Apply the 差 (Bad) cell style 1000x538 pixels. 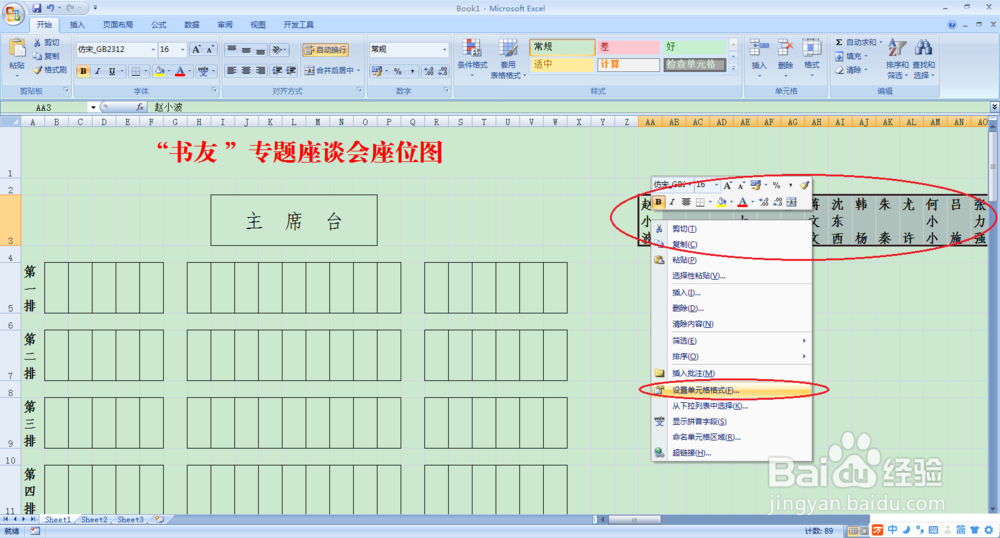[x=628, y=47]
